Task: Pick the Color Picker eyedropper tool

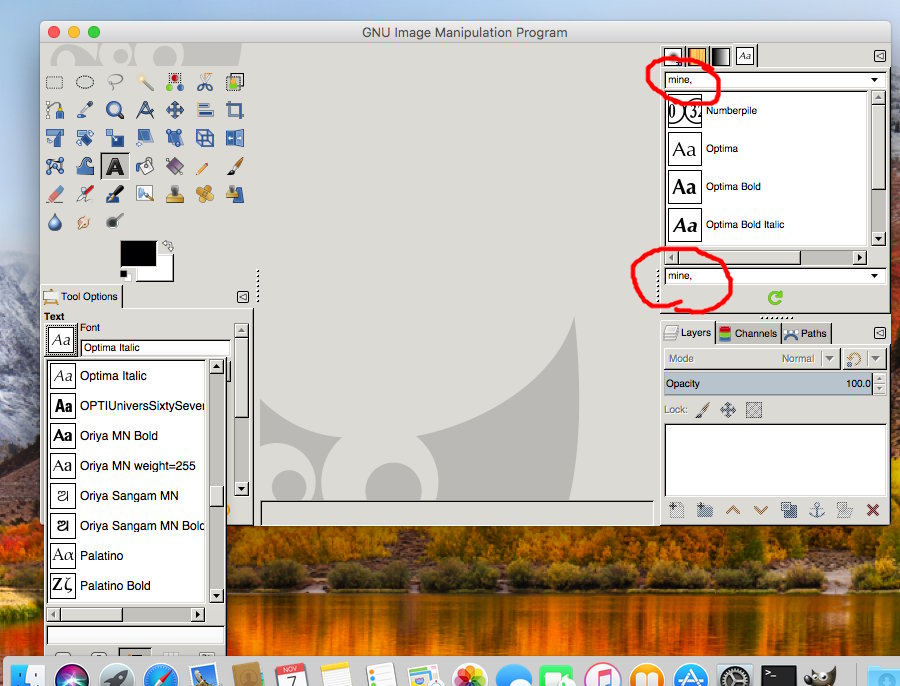Action: tap(85, 110)
